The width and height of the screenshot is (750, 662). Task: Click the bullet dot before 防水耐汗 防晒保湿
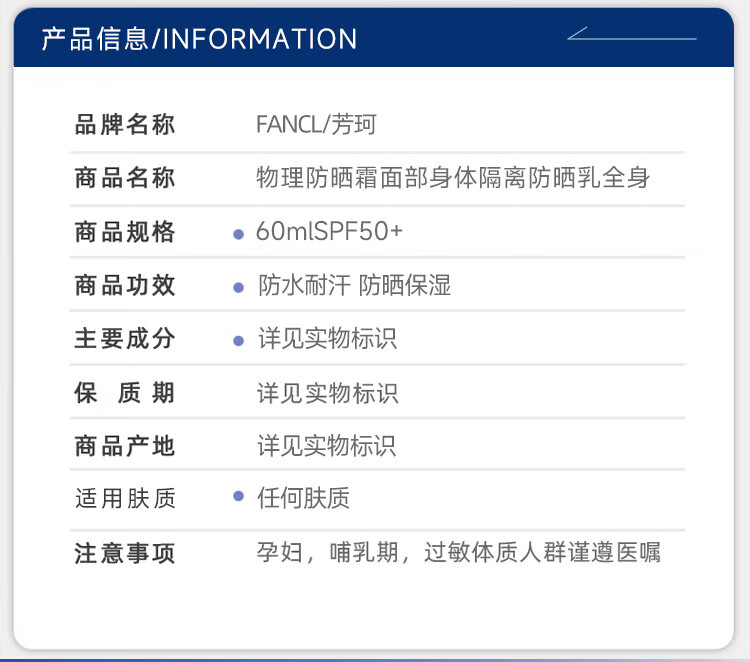click(x=238, y=287)
